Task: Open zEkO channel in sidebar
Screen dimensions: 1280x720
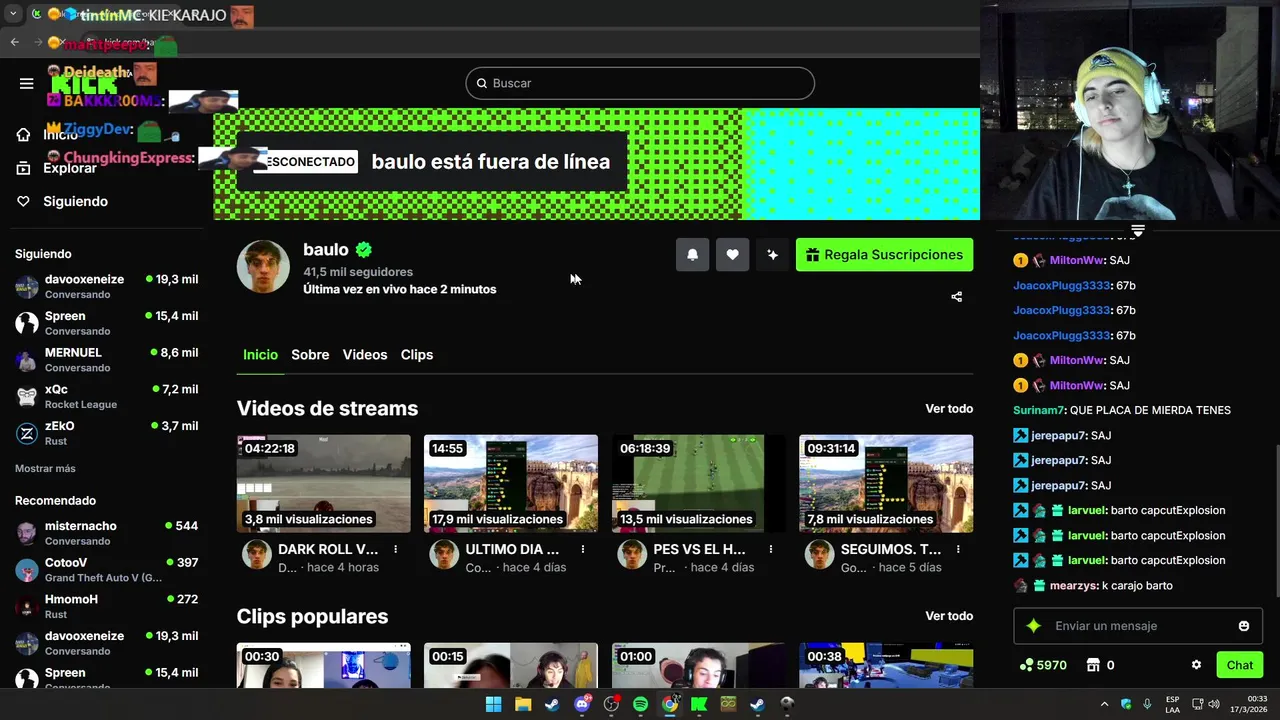Action: [106, 433]
